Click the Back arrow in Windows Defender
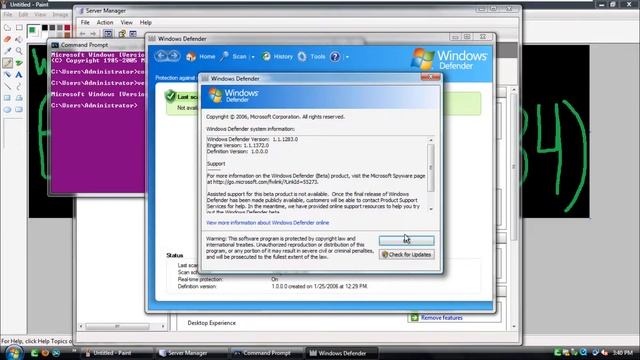Screen dimensions: 640x360 click(161, 56)
